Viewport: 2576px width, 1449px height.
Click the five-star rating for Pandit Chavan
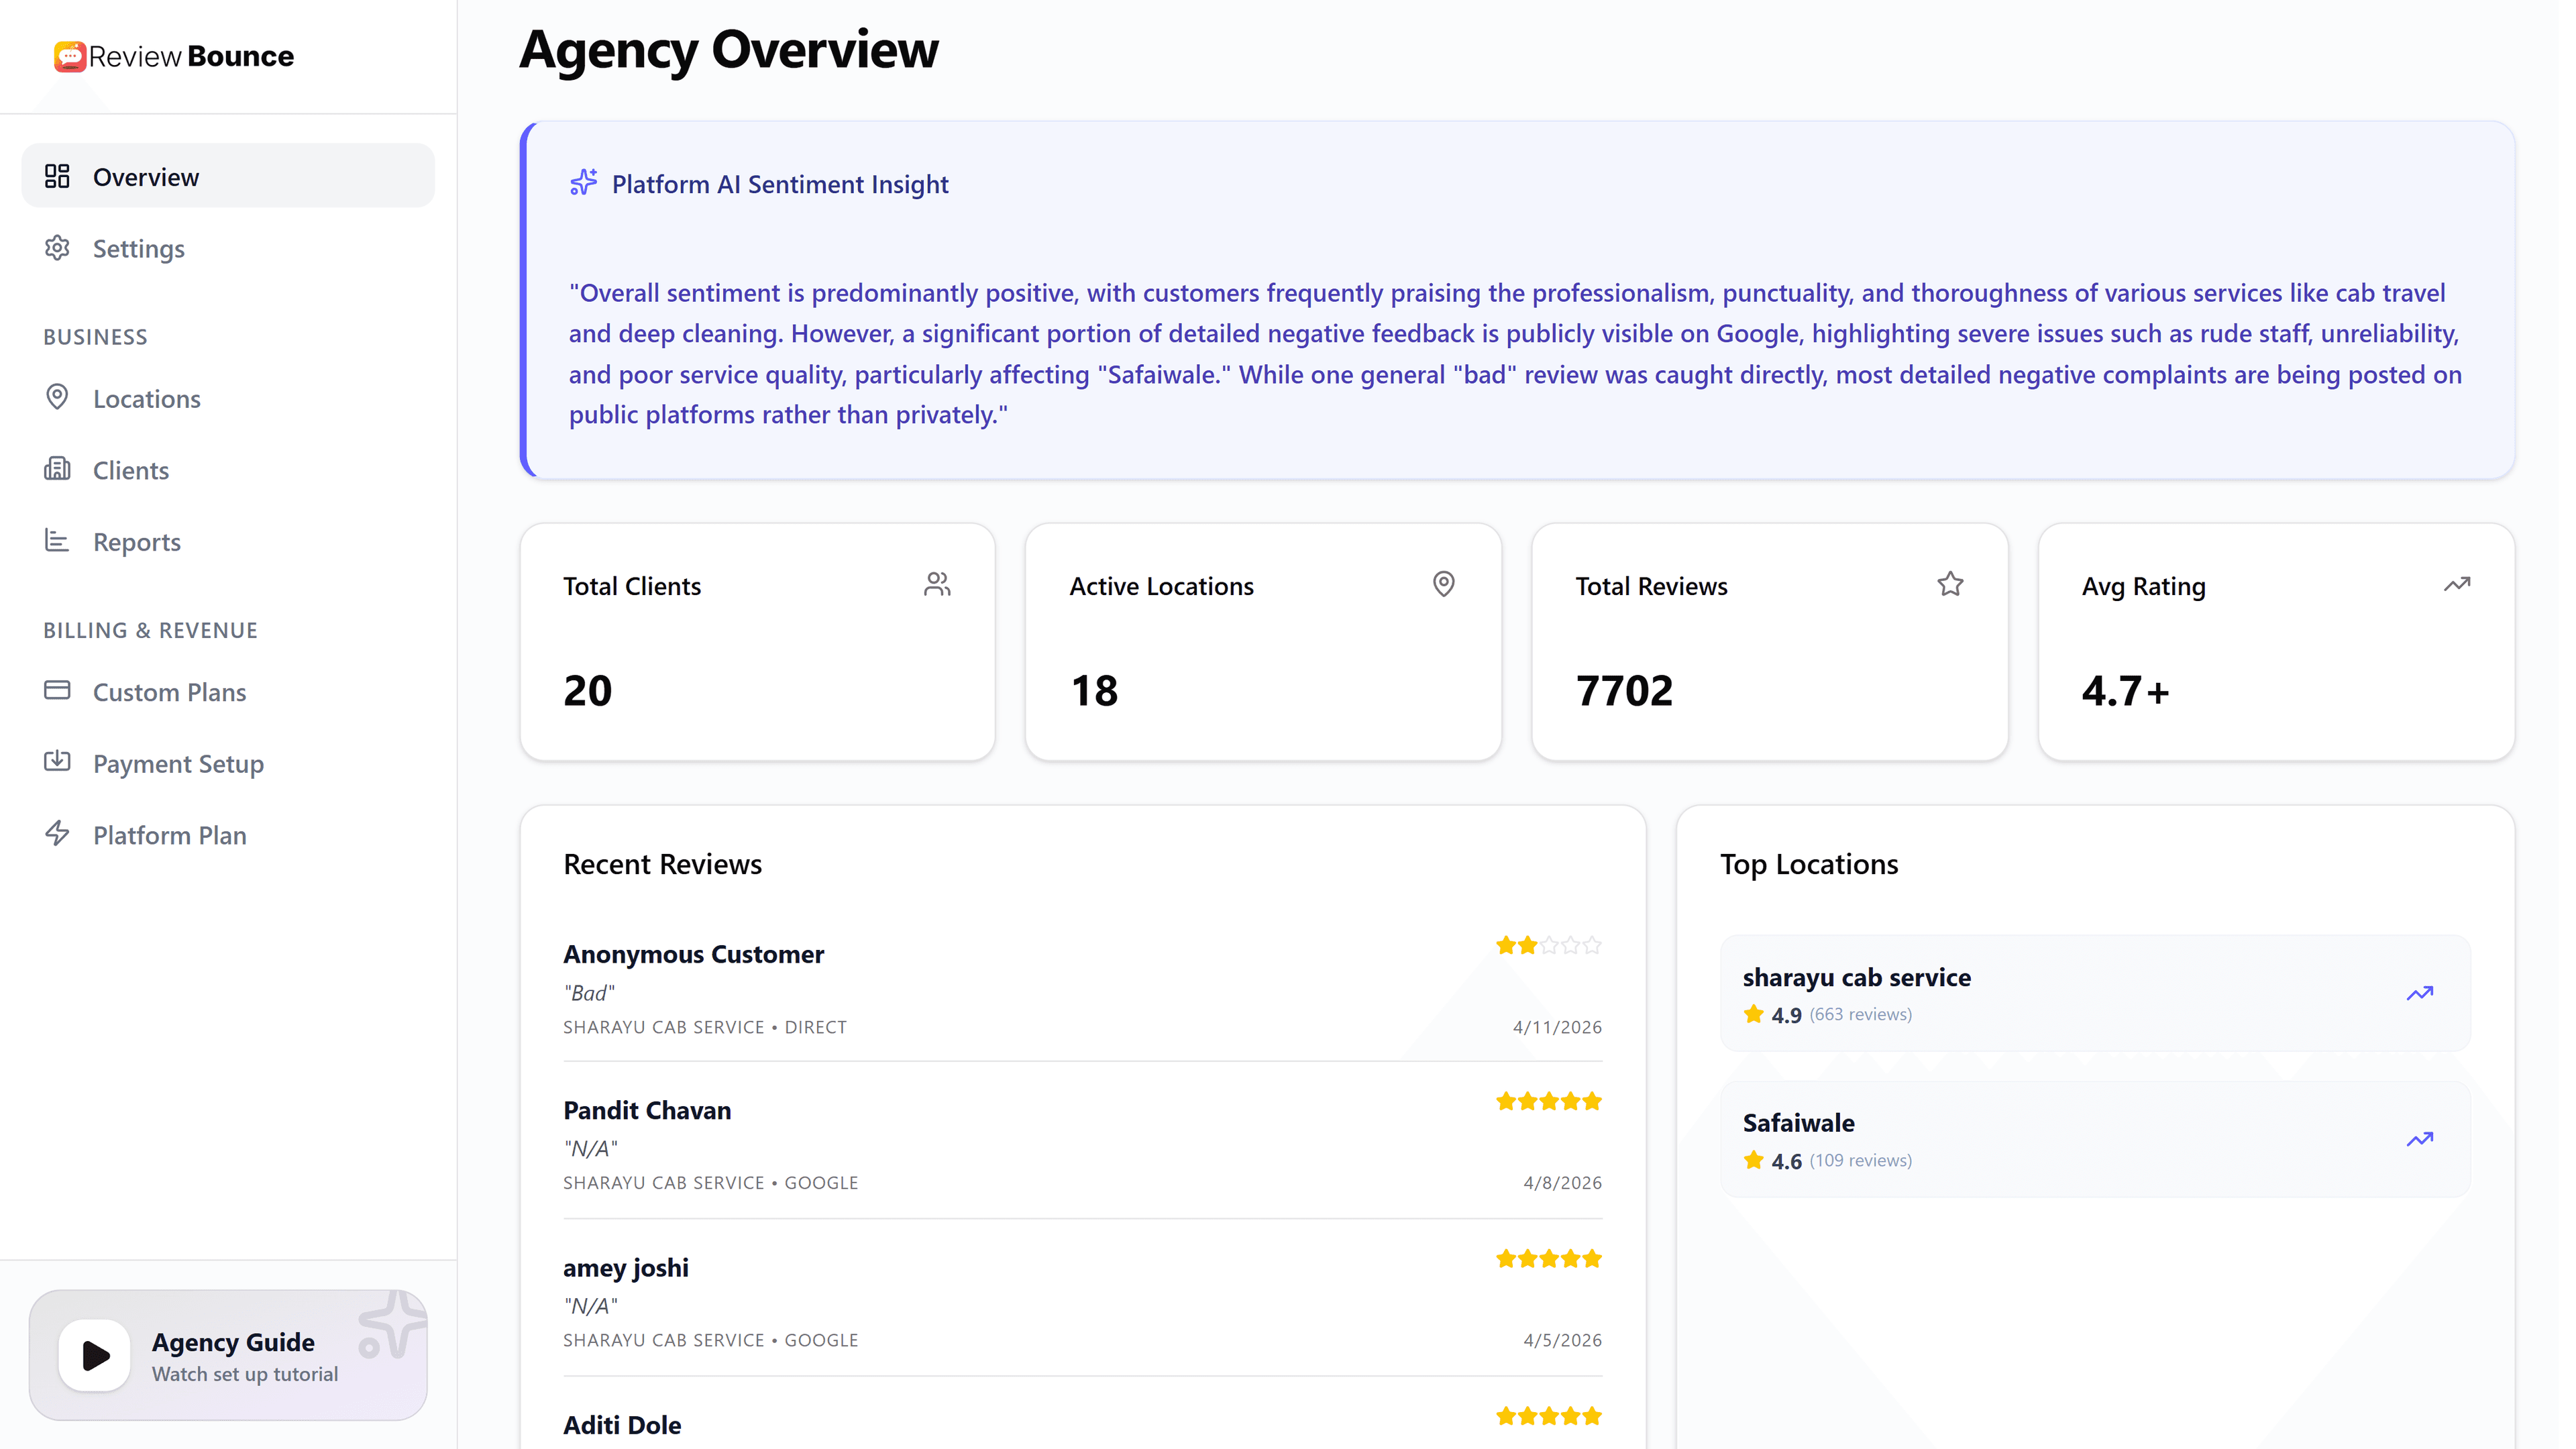1549,1101
